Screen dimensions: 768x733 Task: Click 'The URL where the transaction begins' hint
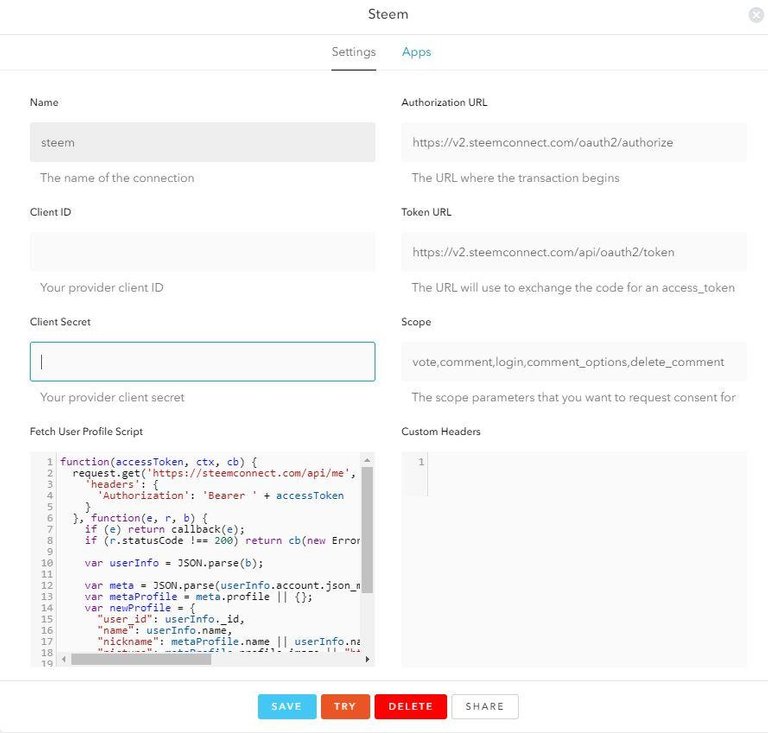[x=516, y=178]
